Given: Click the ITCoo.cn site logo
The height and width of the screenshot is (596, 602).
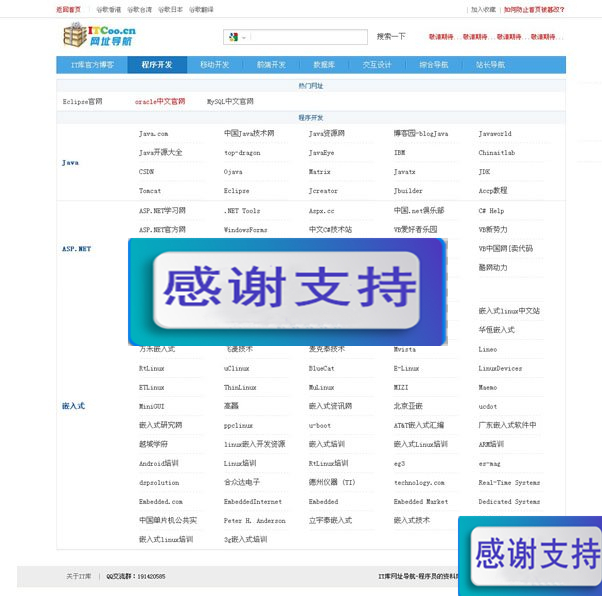Looking at the screenshot, I should pos(99,35).
